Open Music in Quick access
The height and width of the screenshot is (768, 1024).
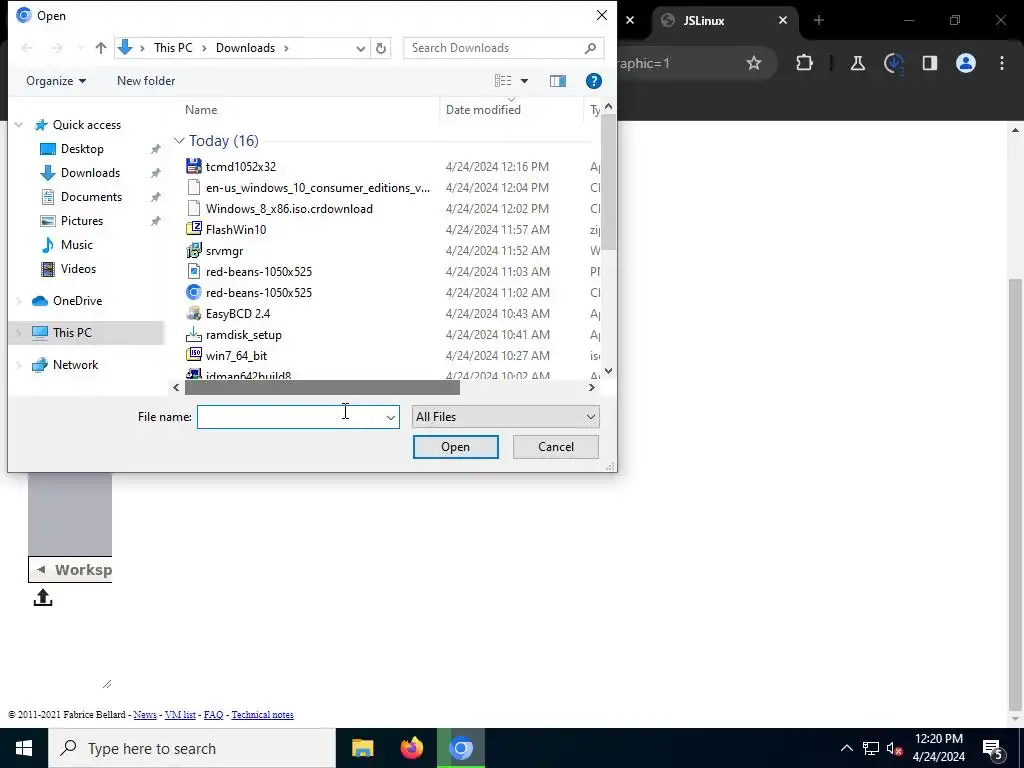[76, 245]
